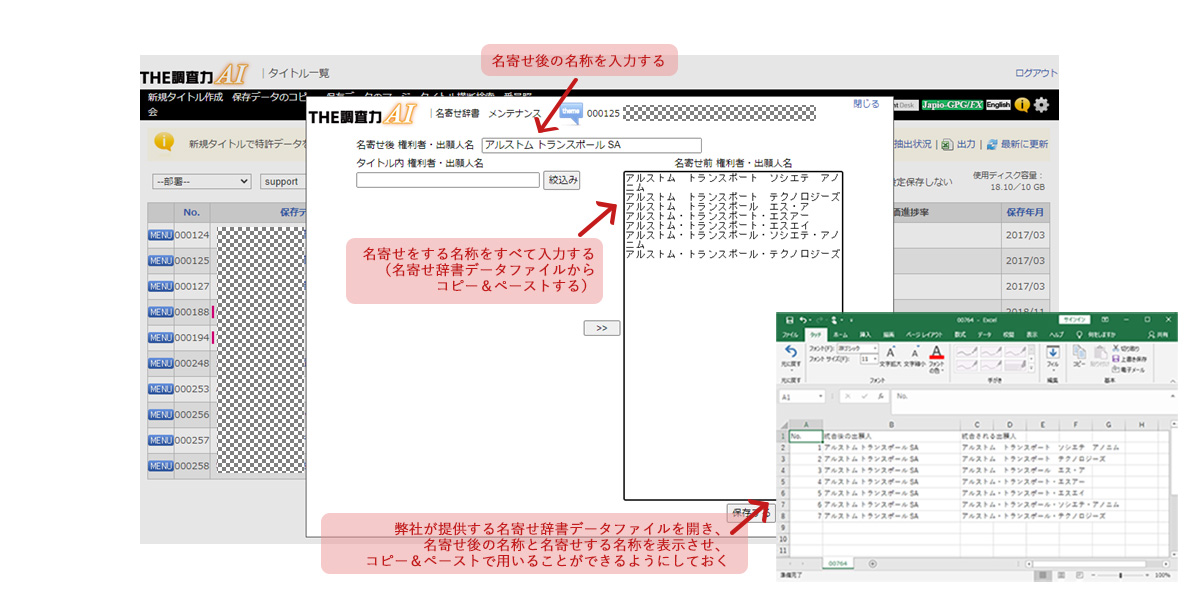Click the タイトル内 権利者・出願人名 filter input
1200x600 pixels.
tap(448, 180)
